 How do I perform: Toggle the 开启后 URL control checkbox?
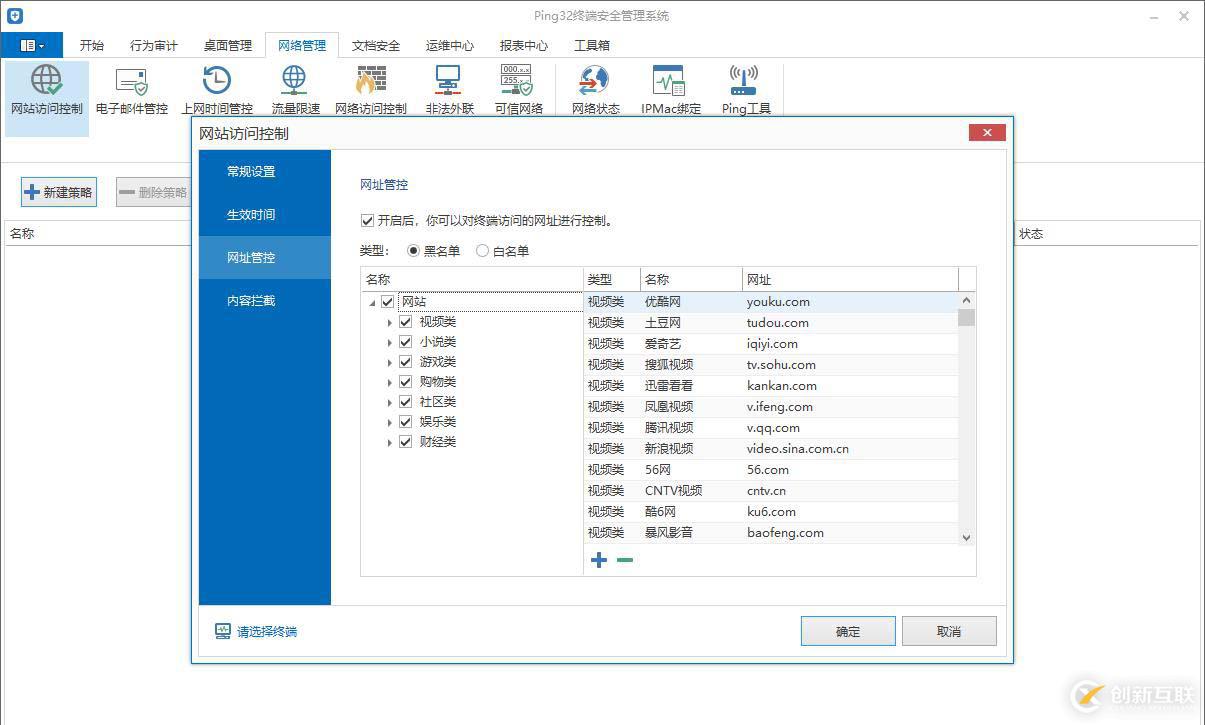click(367, 220)
